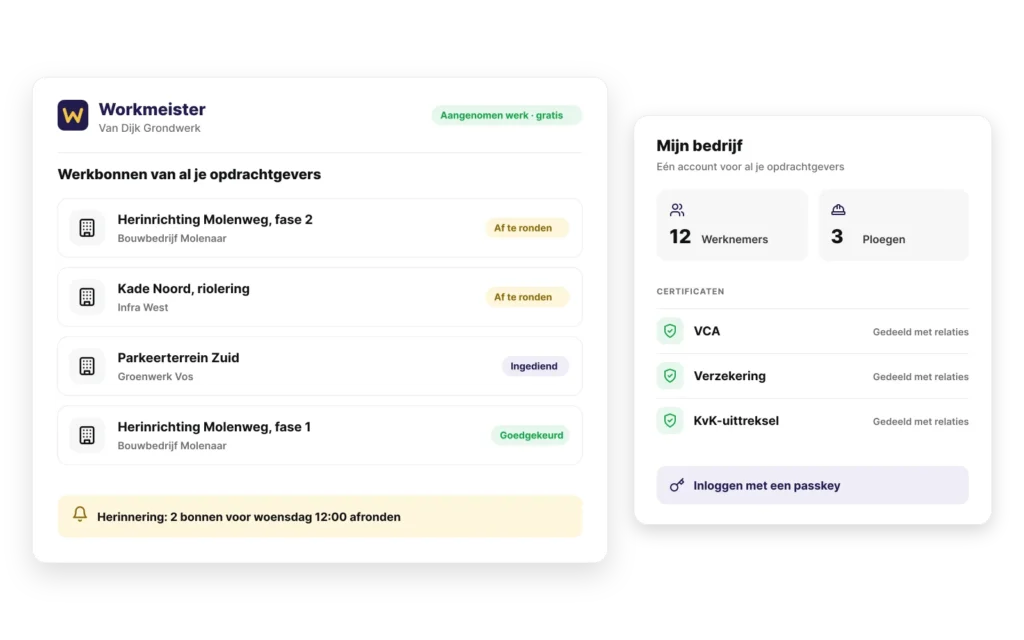Click the building icon beside Kade Noord, riolering

click(87, 297)
